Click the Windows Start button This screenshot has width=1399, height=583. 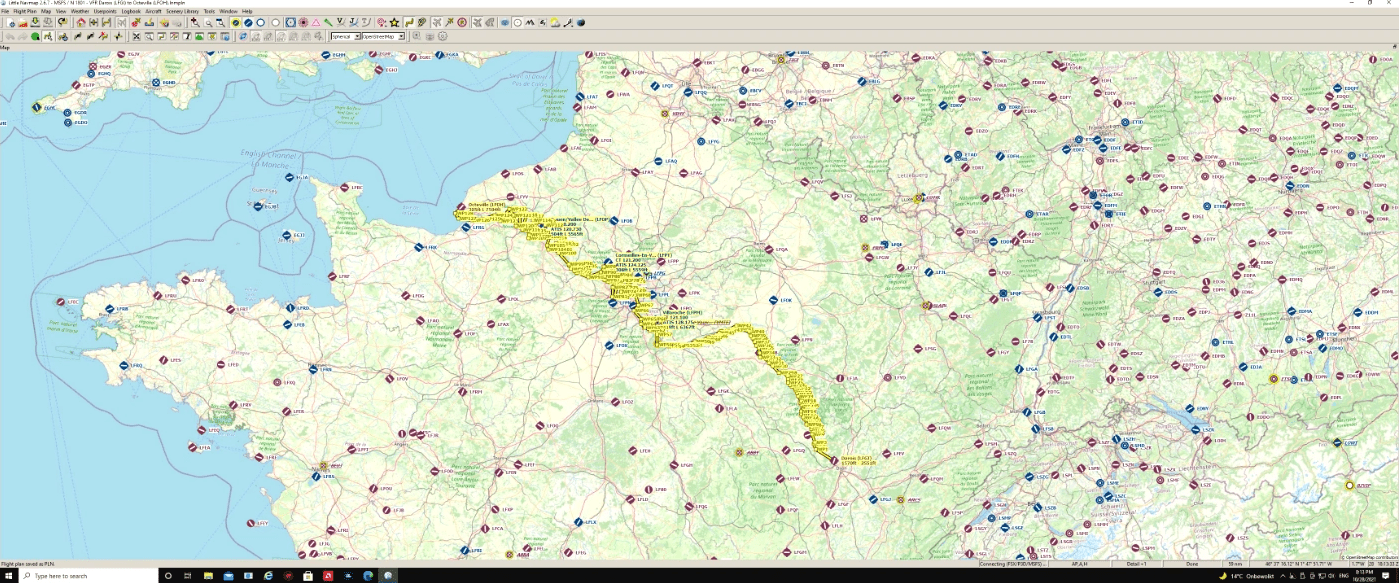tap(8, 576)
